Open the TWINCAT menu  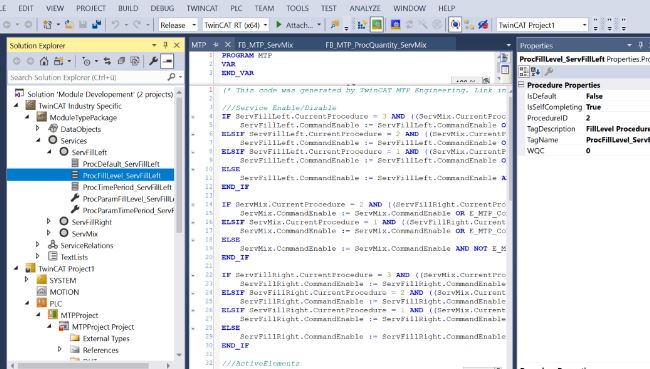202,8
